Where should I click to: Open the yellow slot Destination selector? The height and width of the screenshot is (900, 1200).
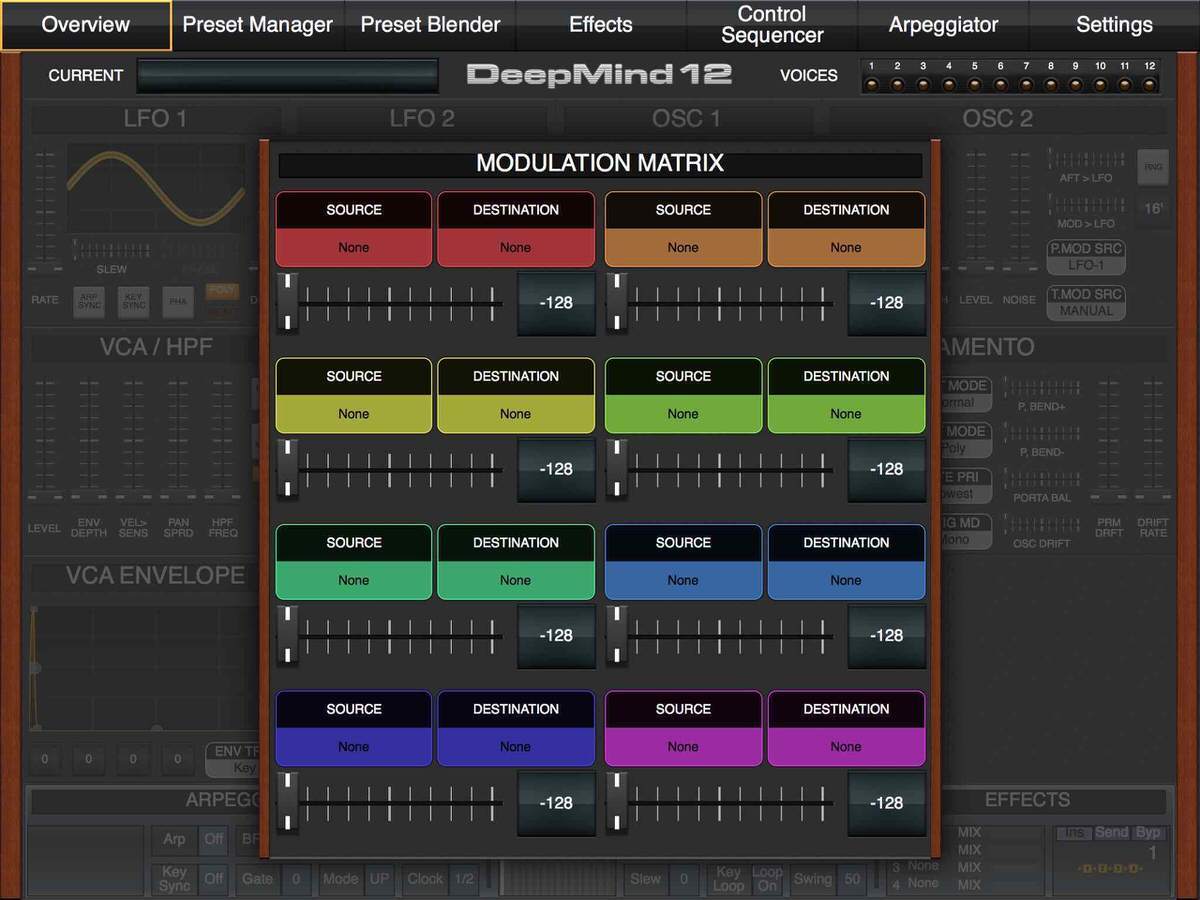tap(516, 395)
